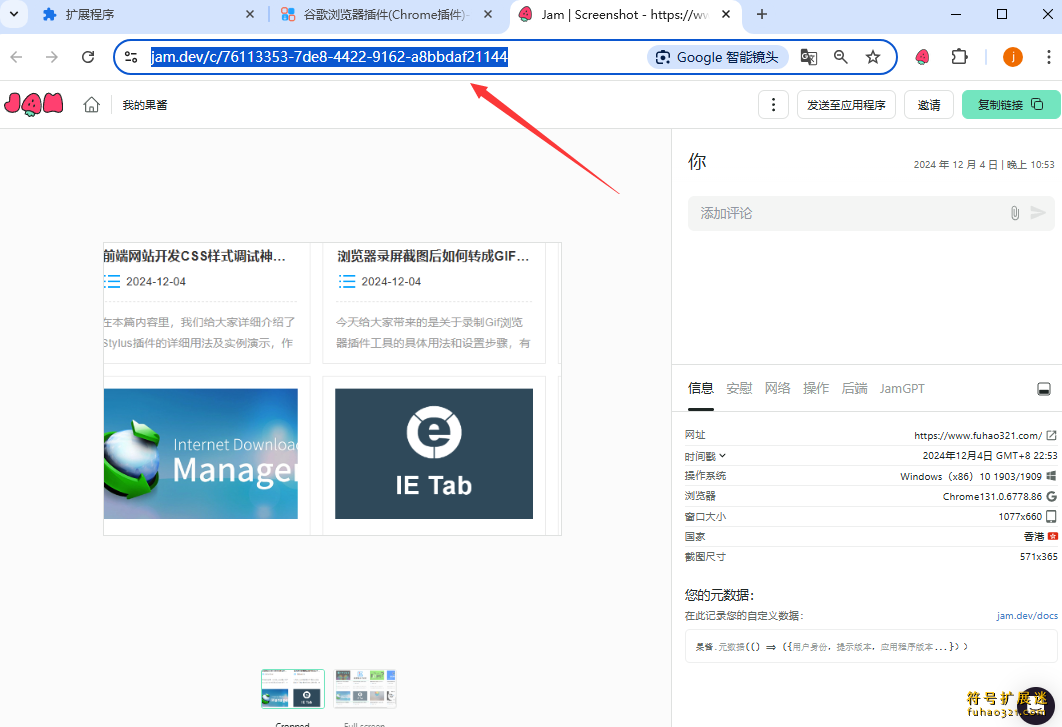Open the JamGPT tab
Viewport: 1062px width, 727px height.
tap(902, 388)
